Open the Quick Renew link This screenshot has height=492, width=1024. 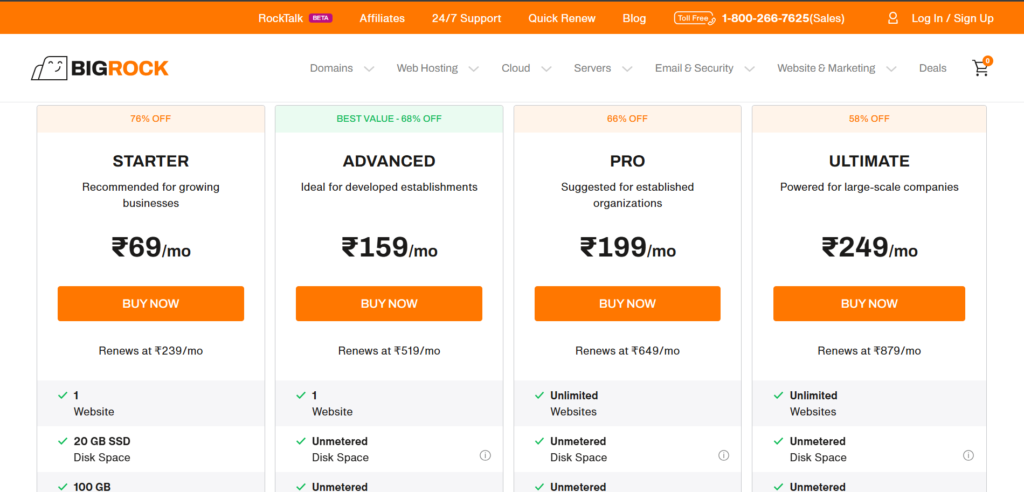click(x=562, y=18)
